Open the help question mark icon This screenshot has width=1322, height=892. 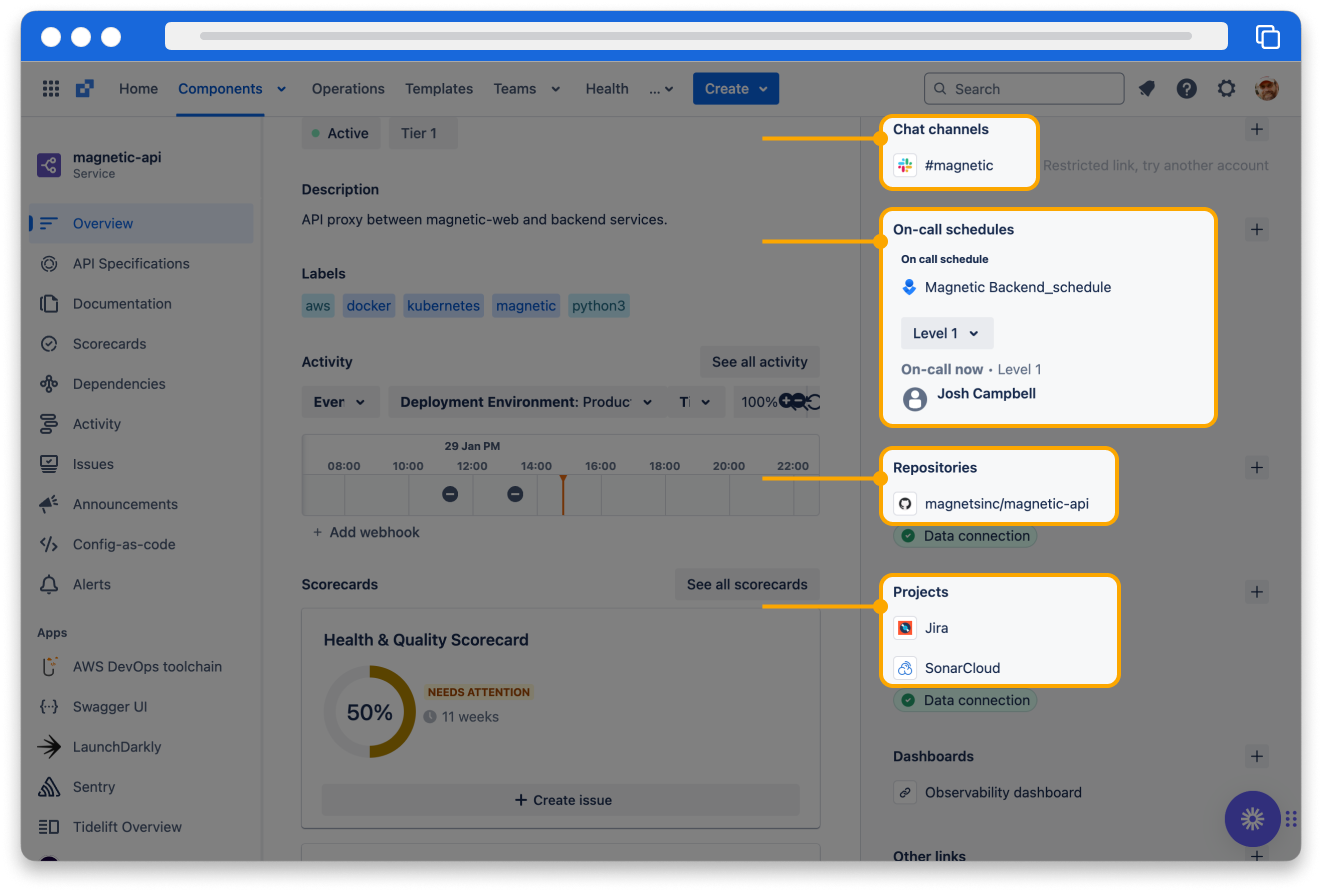pyautogui.click(x=1187, y=89)
